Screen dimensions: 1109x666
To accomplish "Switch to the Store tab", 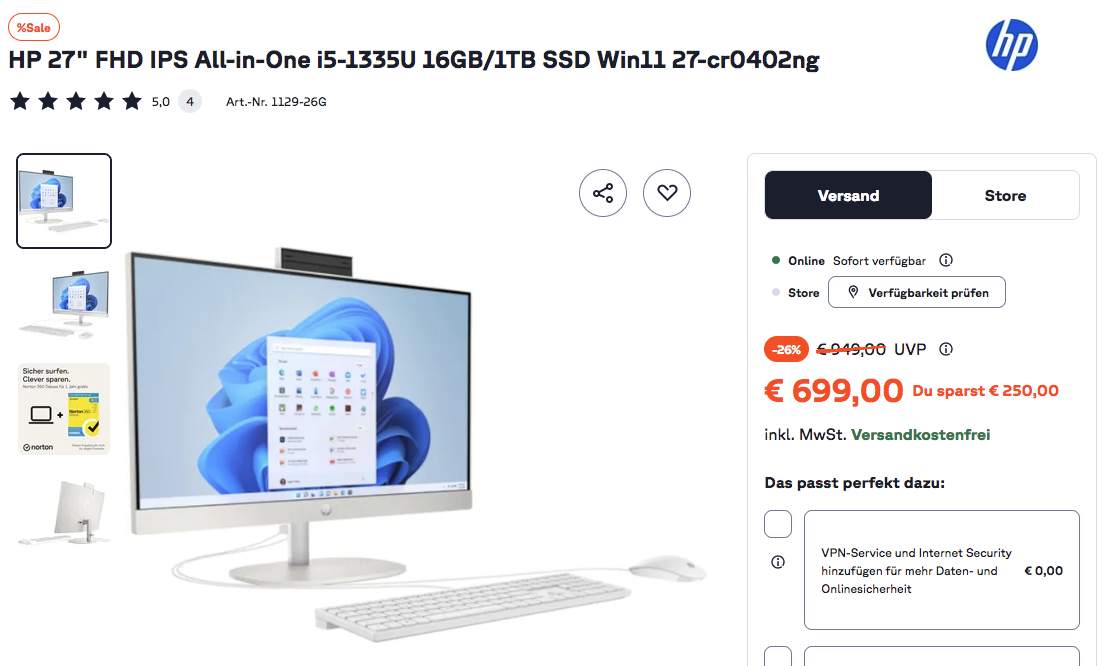I will click(x=1005, y=196).
